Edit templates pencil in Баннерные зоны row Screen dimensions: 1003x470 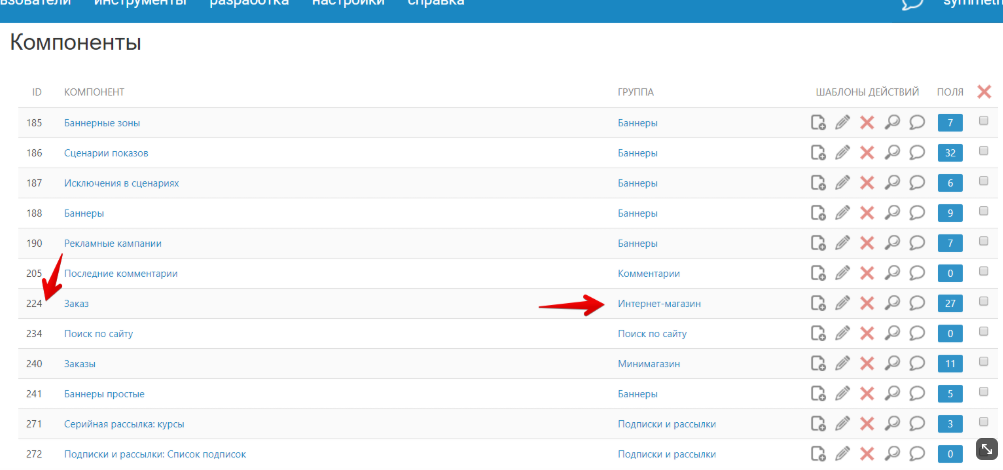842,123
